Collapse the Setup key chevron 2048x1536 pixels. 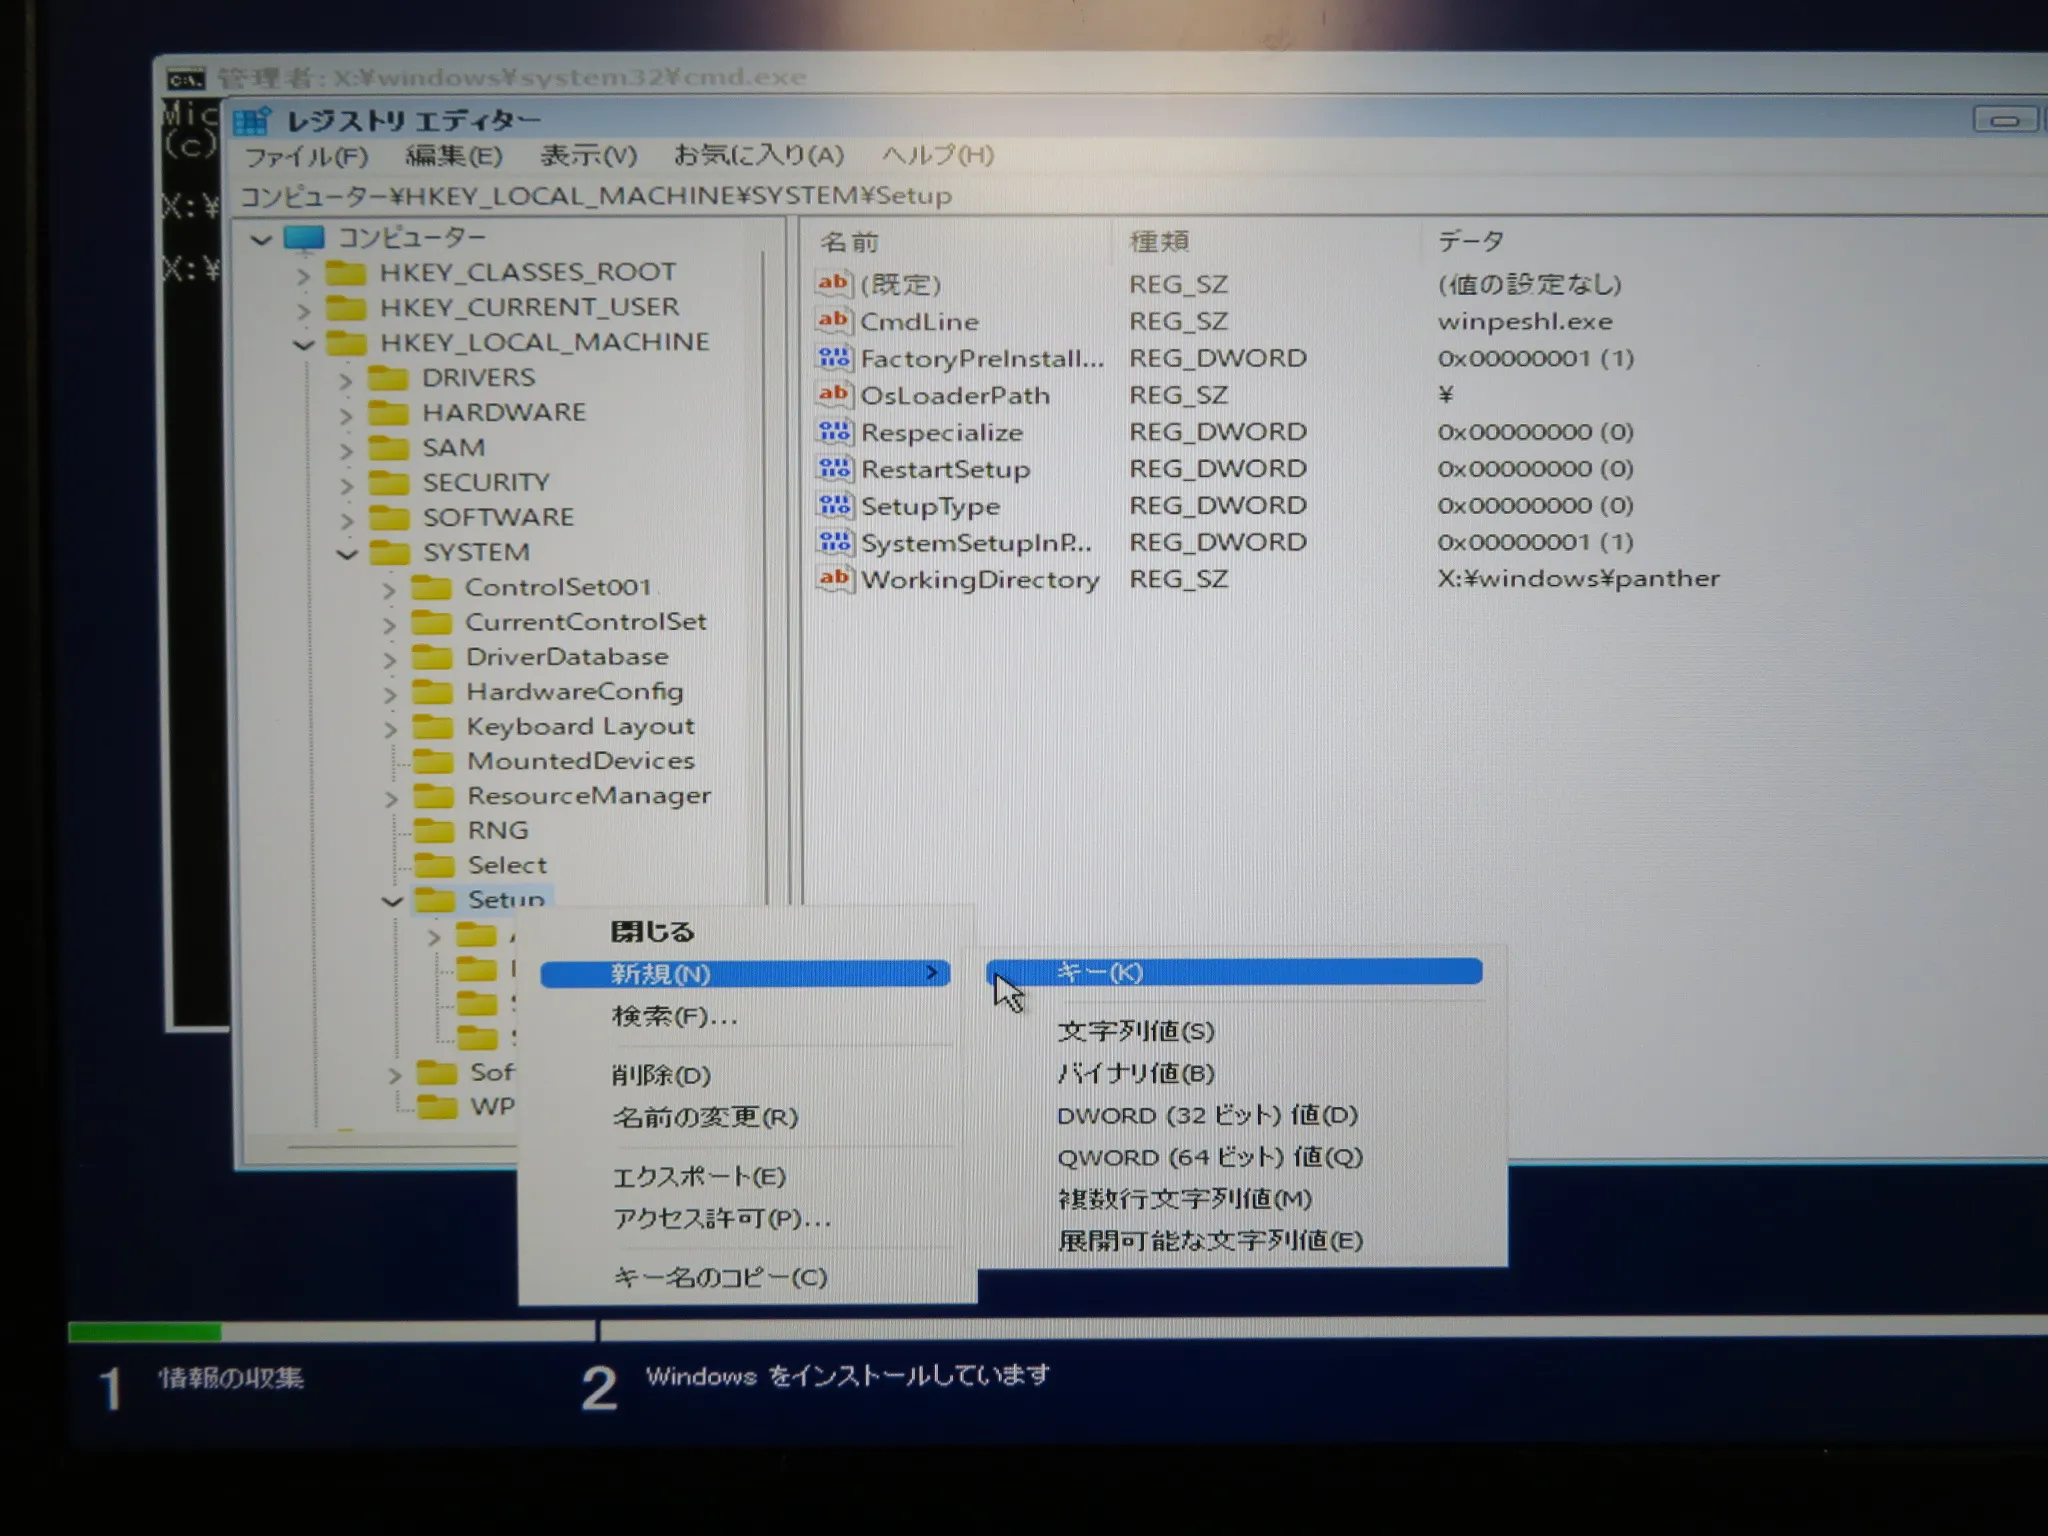pos(392,902)
